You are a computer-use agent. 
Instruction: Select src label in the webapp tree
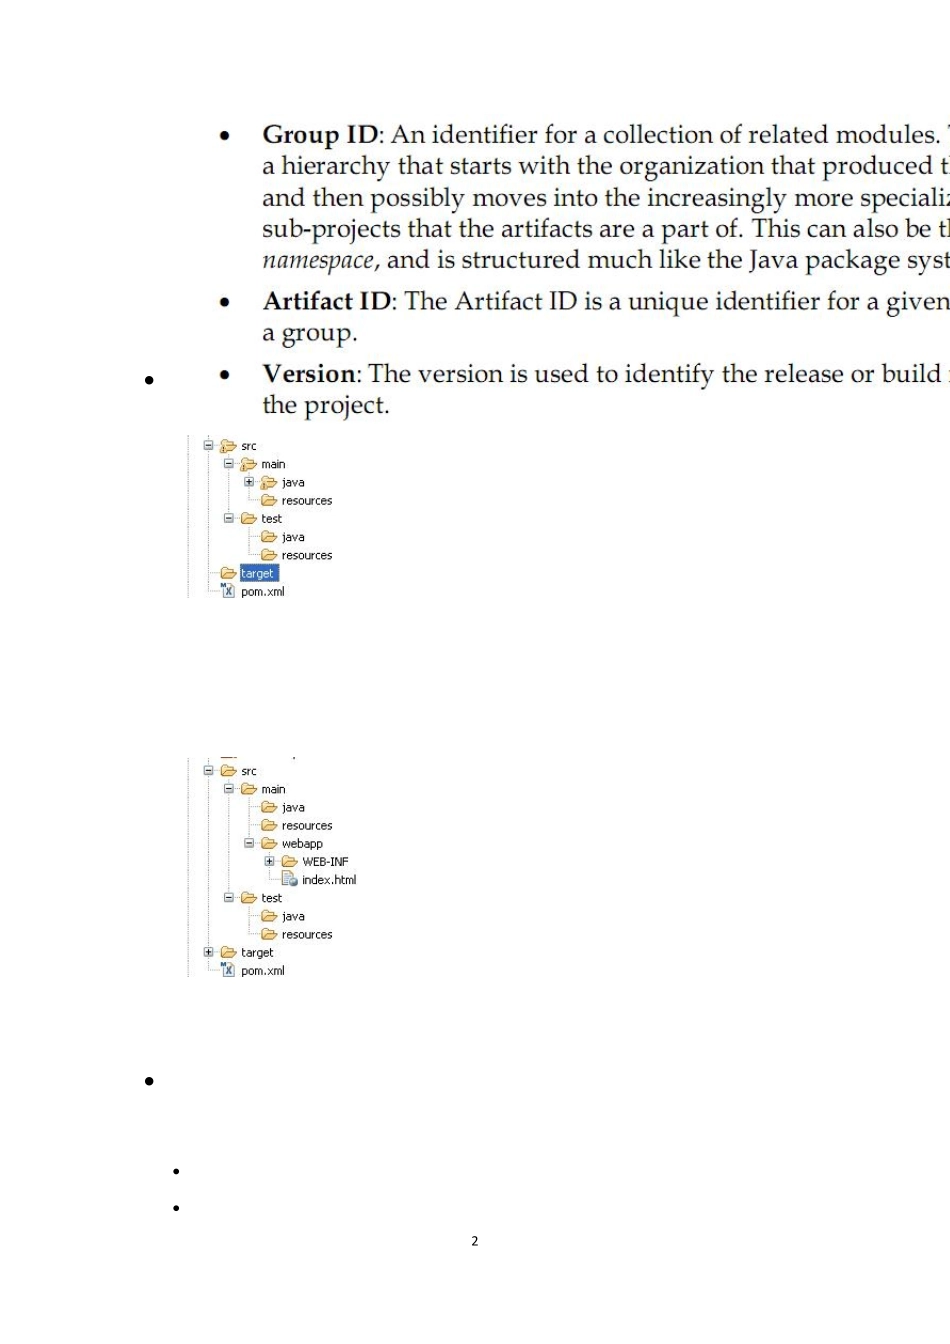(249, 771)
